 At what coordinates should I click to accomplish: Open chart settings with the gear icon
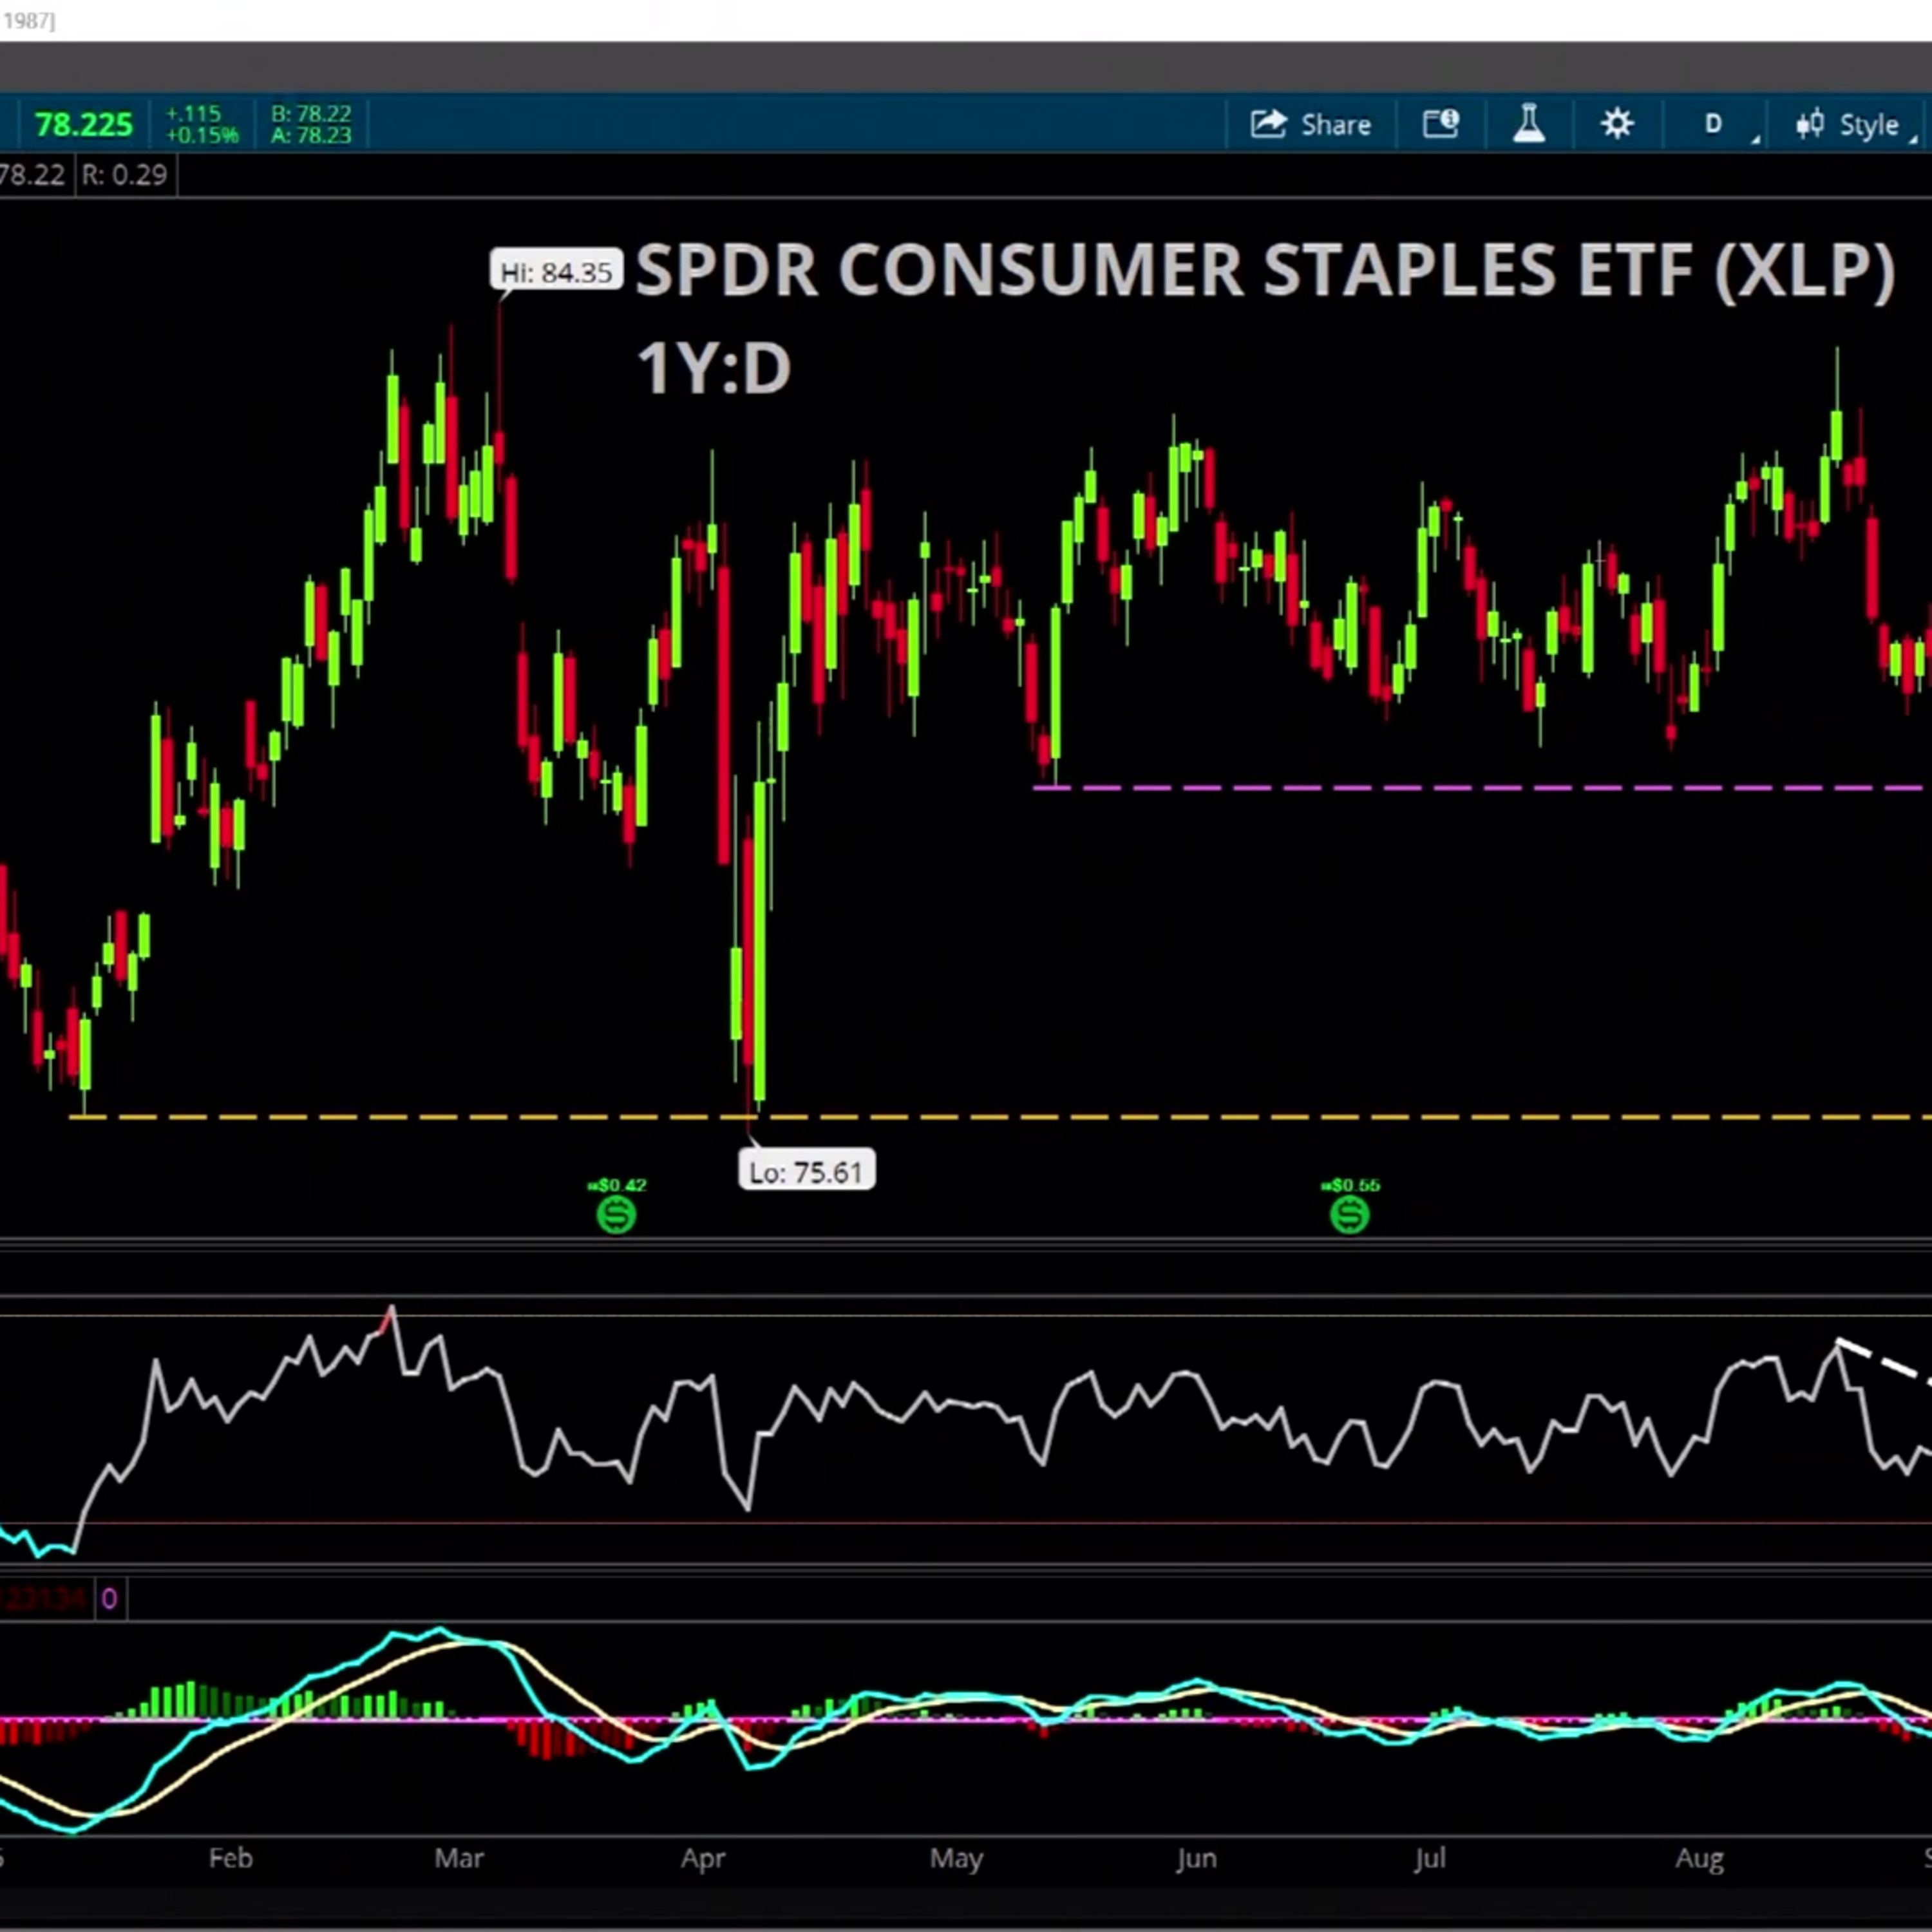point(1617,124)
